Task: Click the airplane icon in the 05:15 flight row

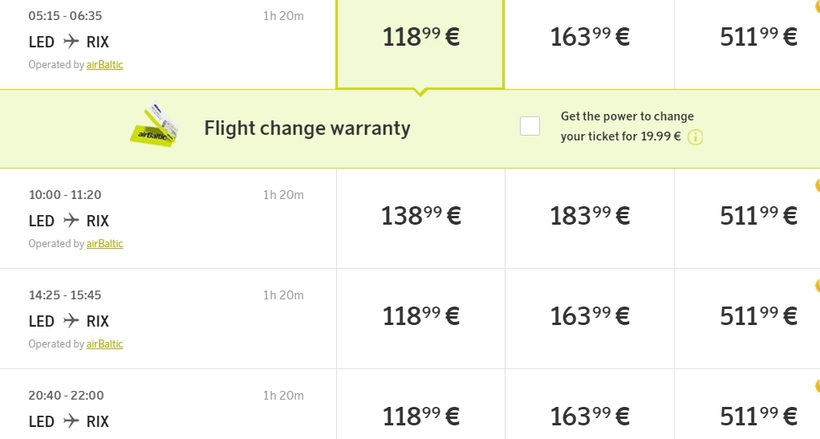Action: coord(71,41)
